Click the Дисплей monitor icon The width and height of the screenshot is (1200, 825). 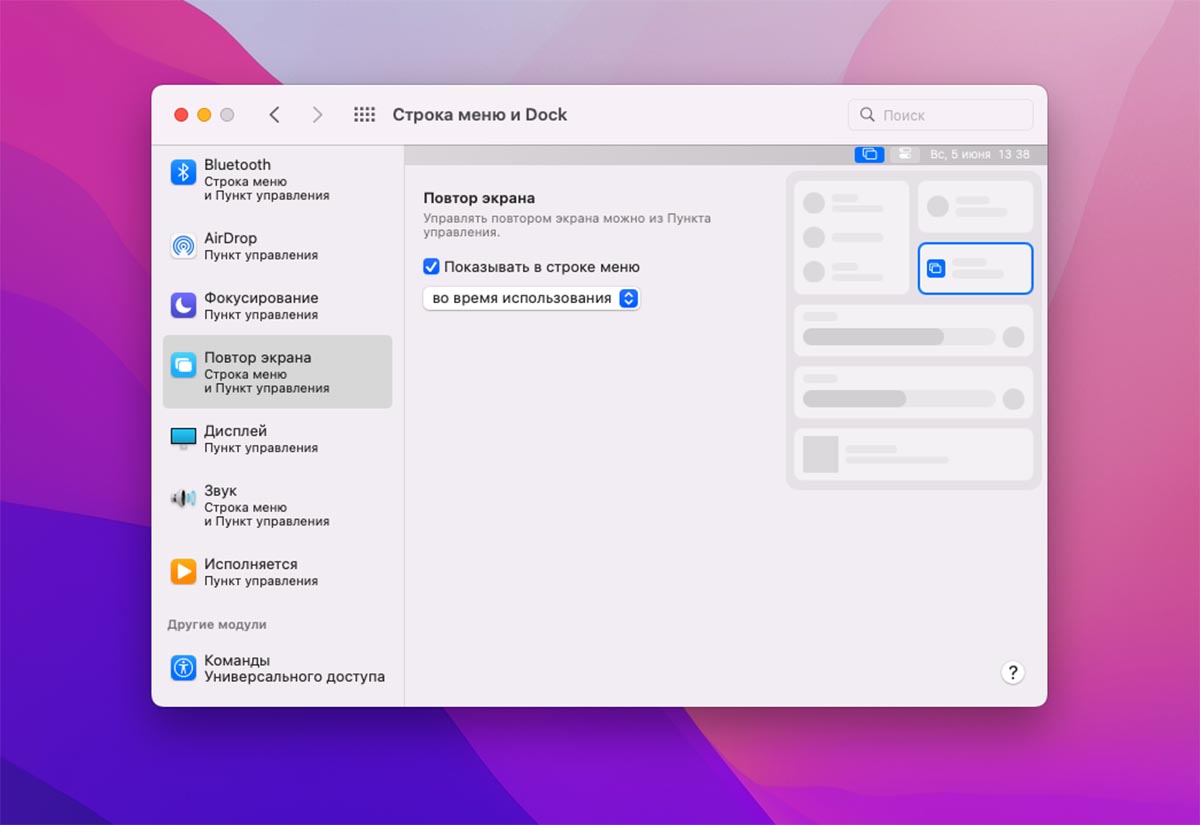(x=183, y=438)
